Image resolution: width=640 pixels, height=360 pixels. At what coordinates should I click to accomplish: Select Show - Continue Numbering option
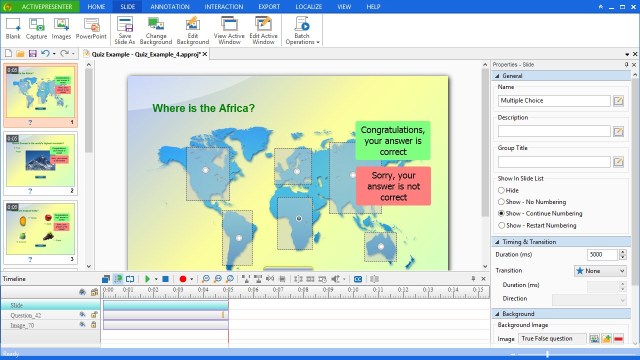coord(501,213)
